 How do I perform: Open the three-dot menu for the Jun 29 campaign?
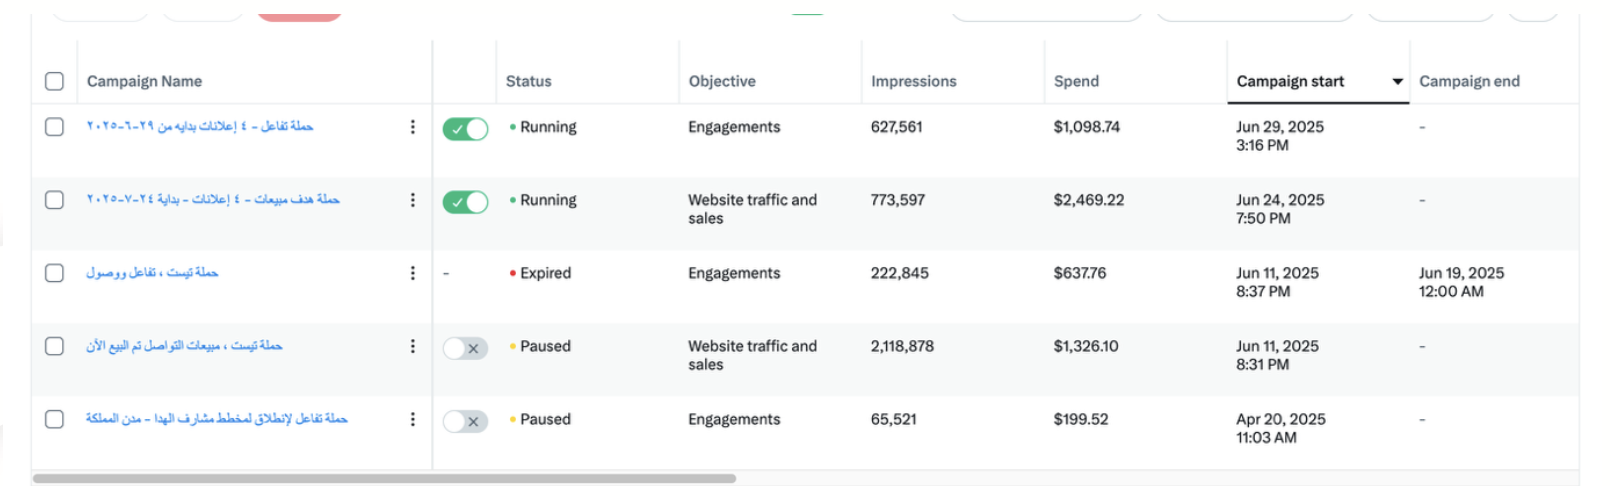point(412,127)
